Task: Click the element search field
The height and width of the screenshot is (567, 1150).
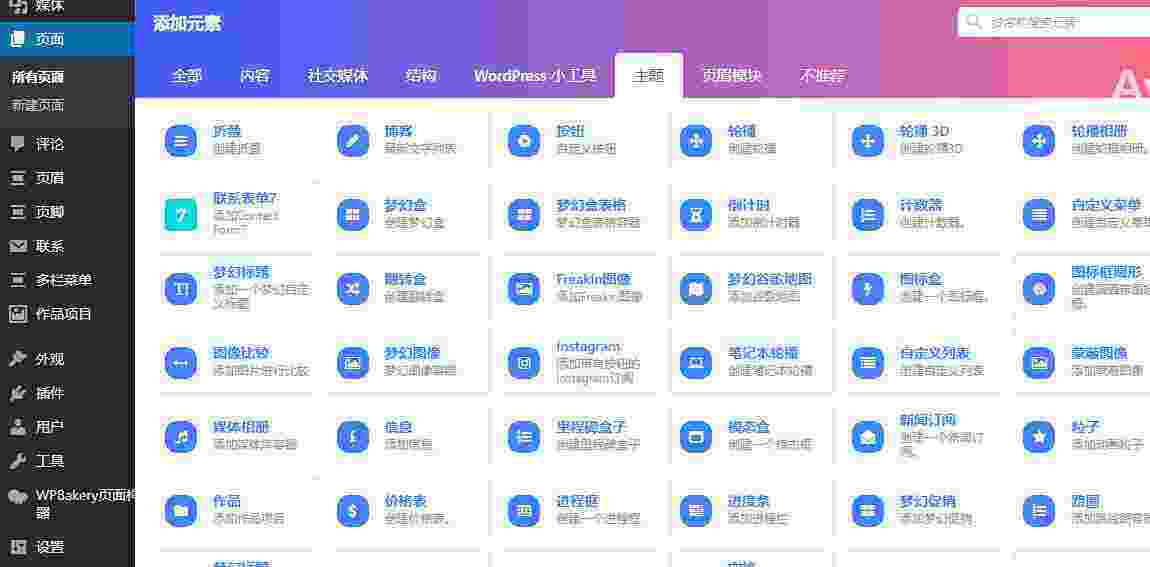Action: (x=1054, y=22)
